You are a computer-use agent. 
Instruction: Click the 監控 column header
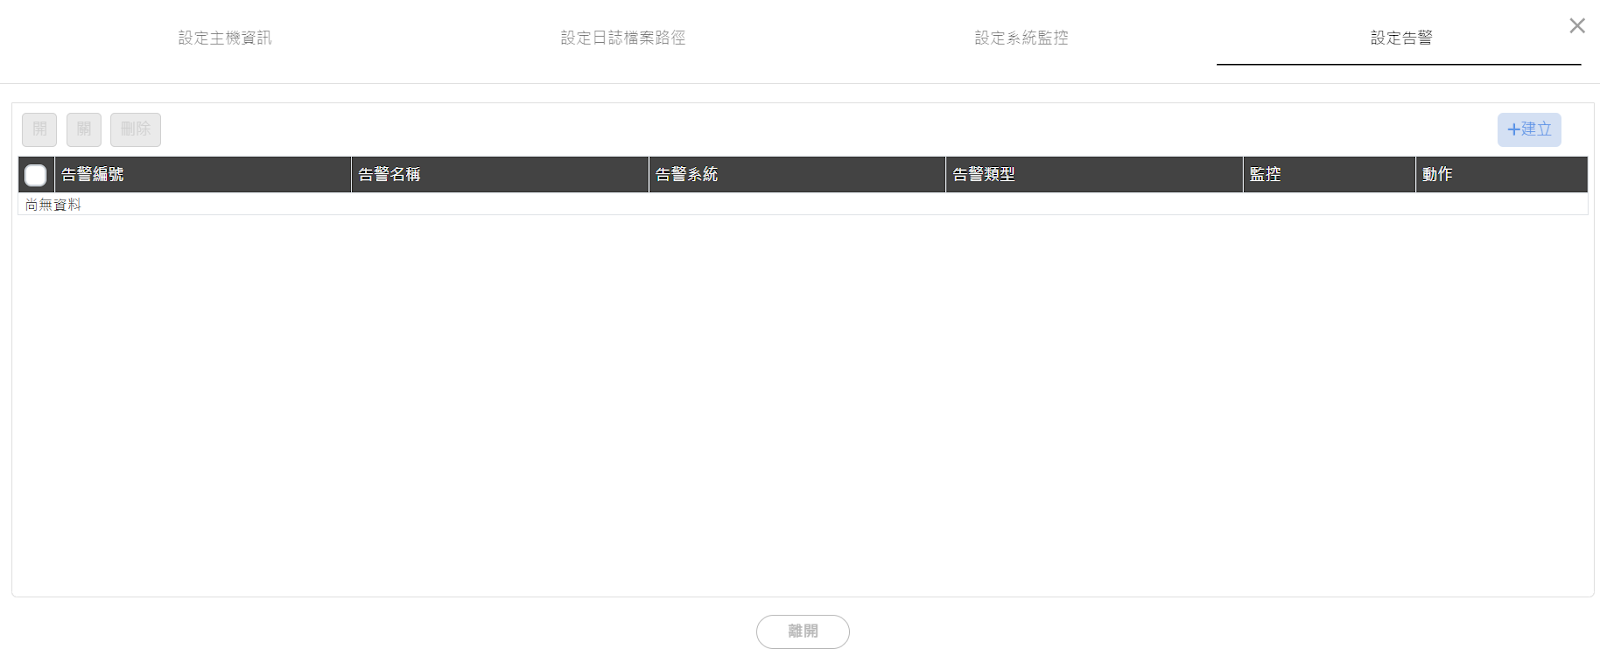pyautogui.click(x=1329, y=174)
